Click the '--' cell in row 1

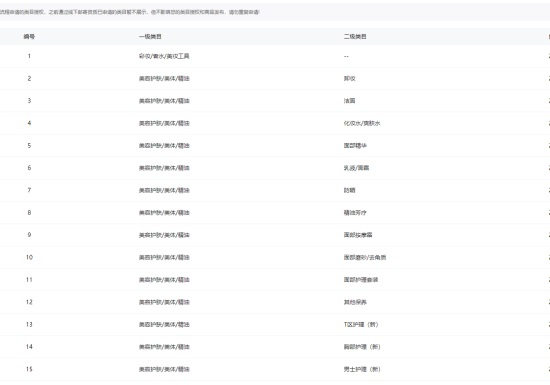coord(346,56)
